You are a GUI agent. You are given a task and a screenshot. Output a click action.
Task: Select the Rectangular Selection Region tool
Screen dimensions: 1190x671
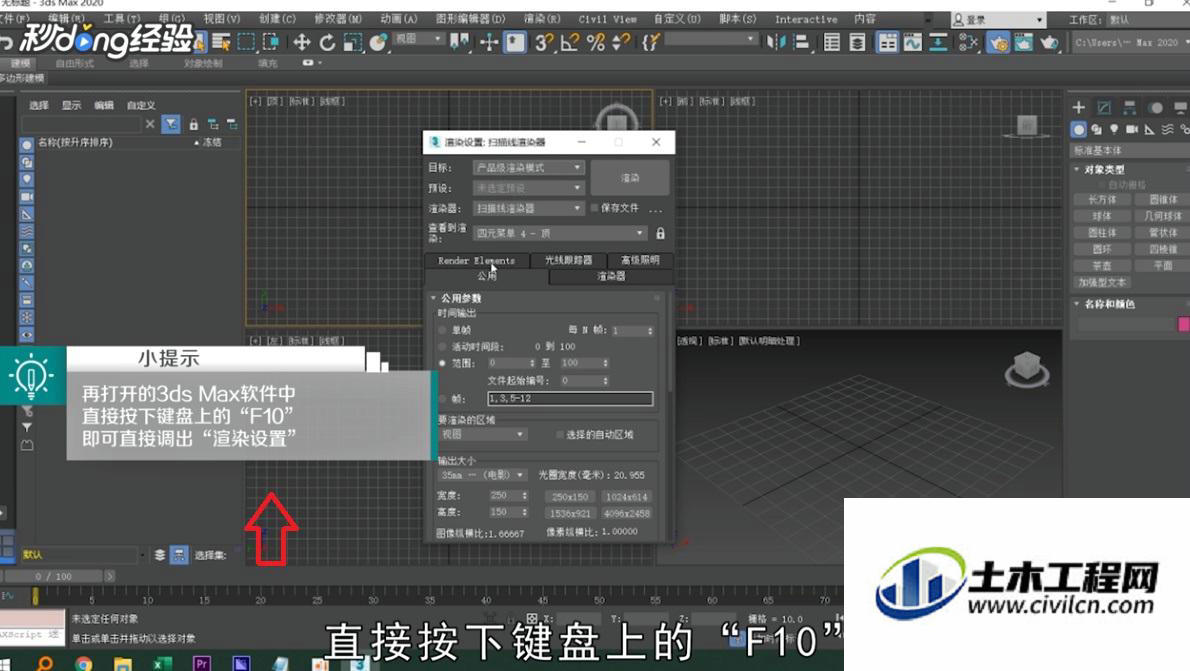(246, 43)
